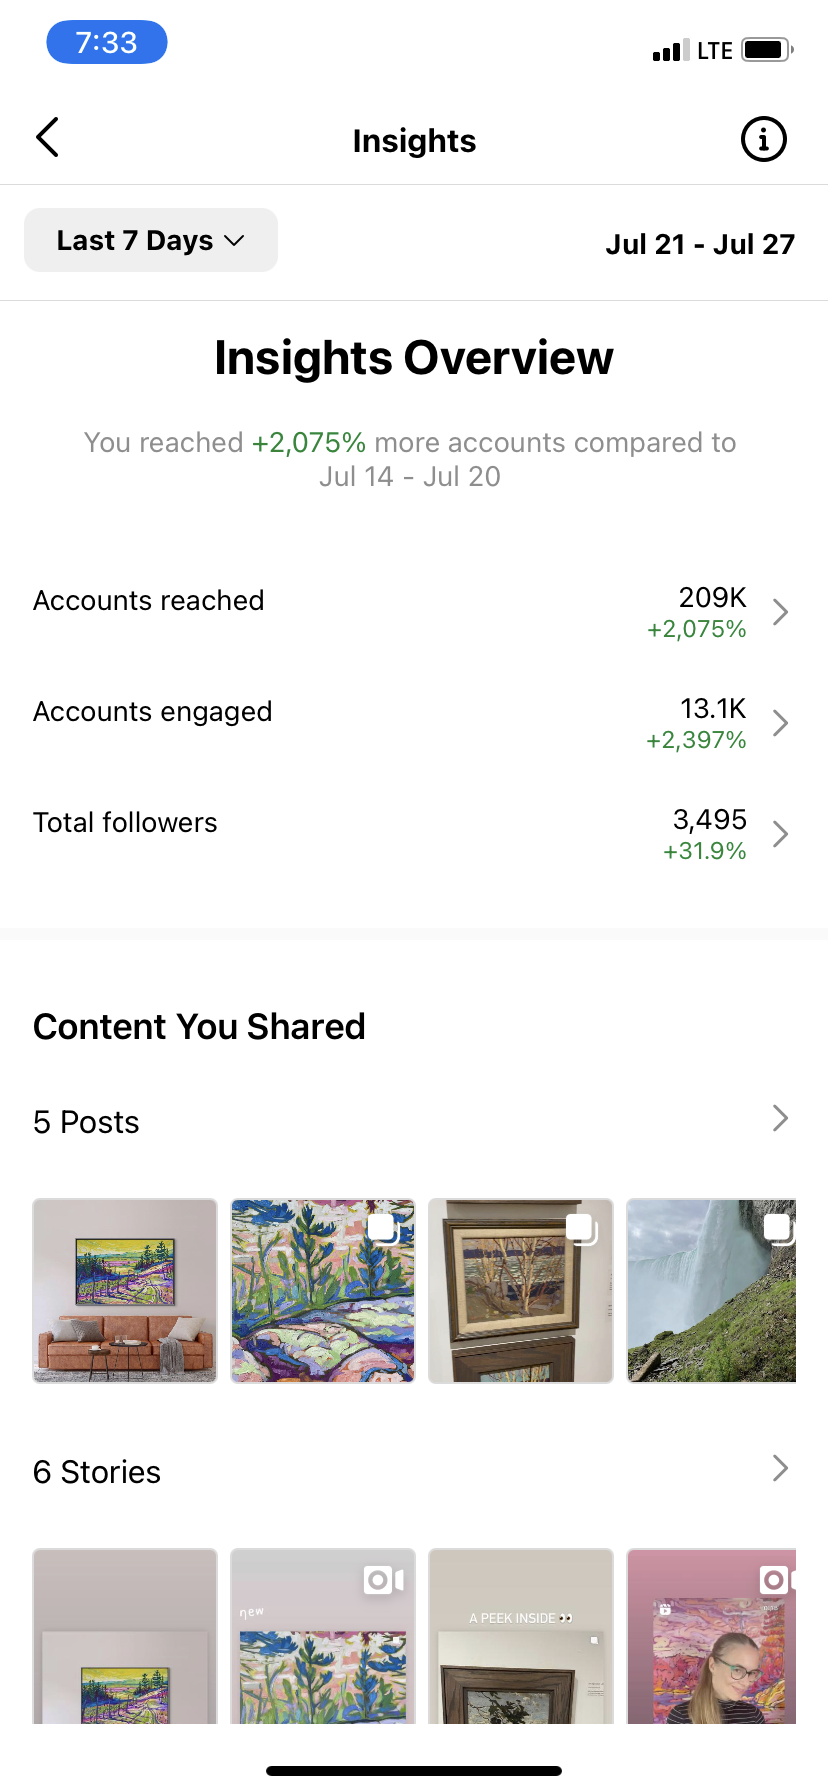Tap the 7:33 time pill
Viewport: 828px width, 1792px height.
tap(107, 42)
